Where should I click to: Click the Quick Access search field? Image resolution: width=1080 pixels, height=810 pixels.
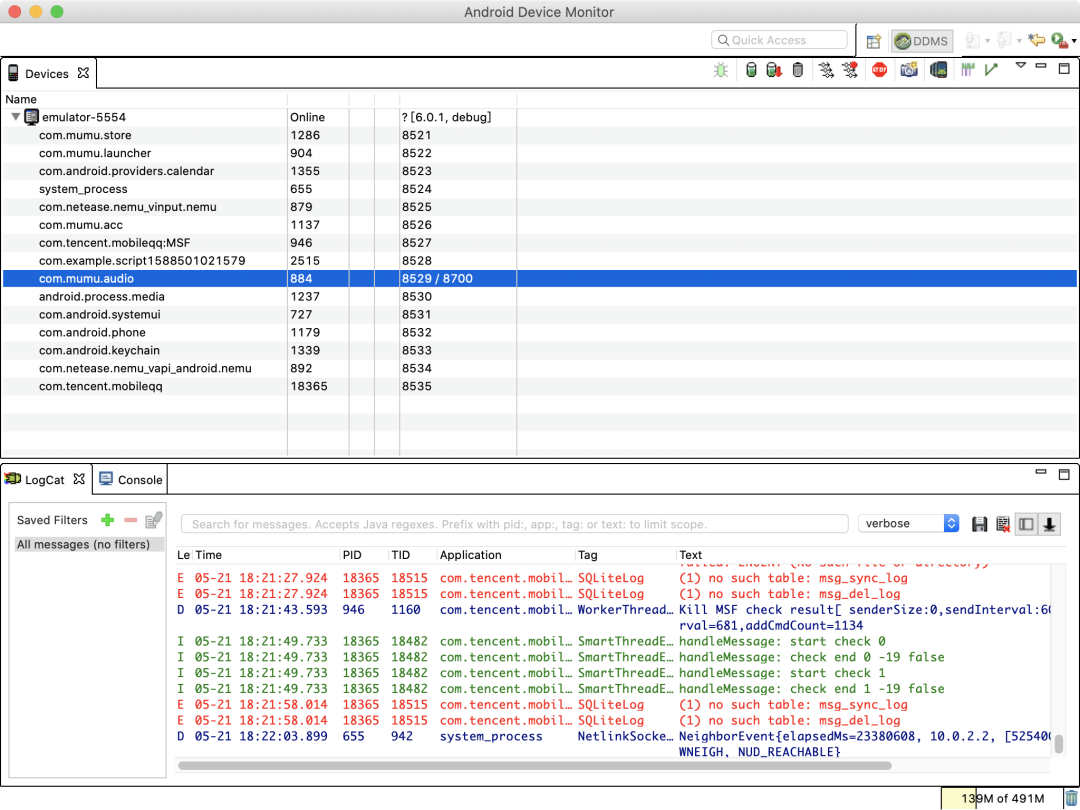pyautogui.click(x=779, y=40)
